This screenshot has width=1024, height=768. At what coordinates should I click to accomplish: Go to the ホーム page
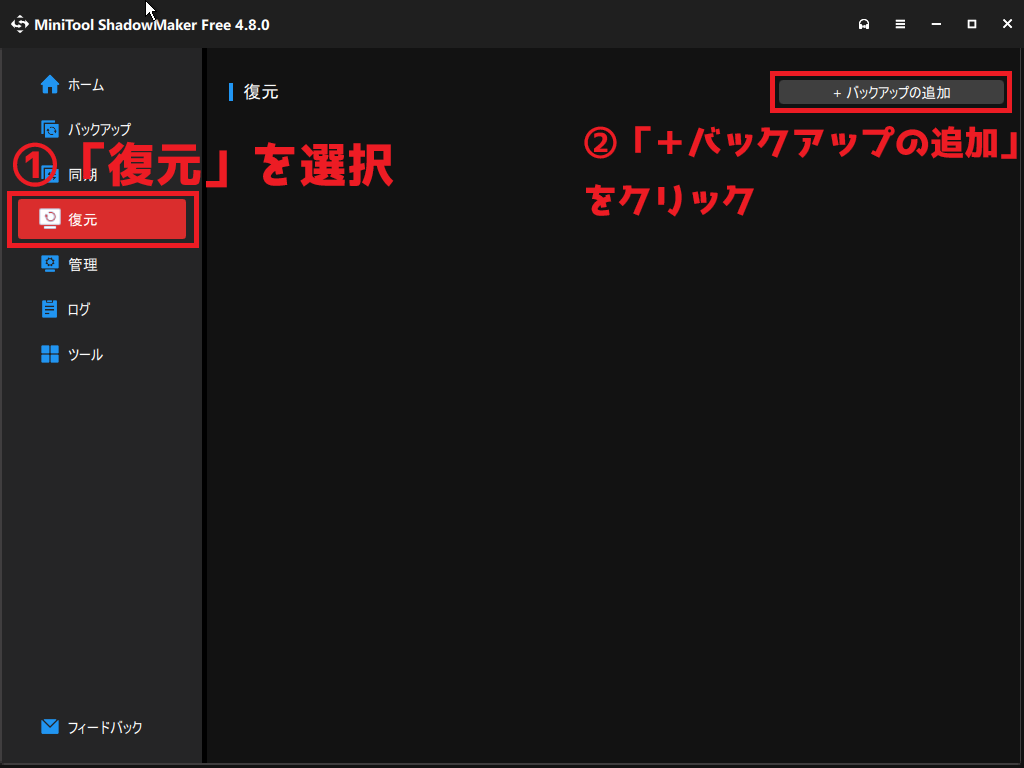(86, 85)
